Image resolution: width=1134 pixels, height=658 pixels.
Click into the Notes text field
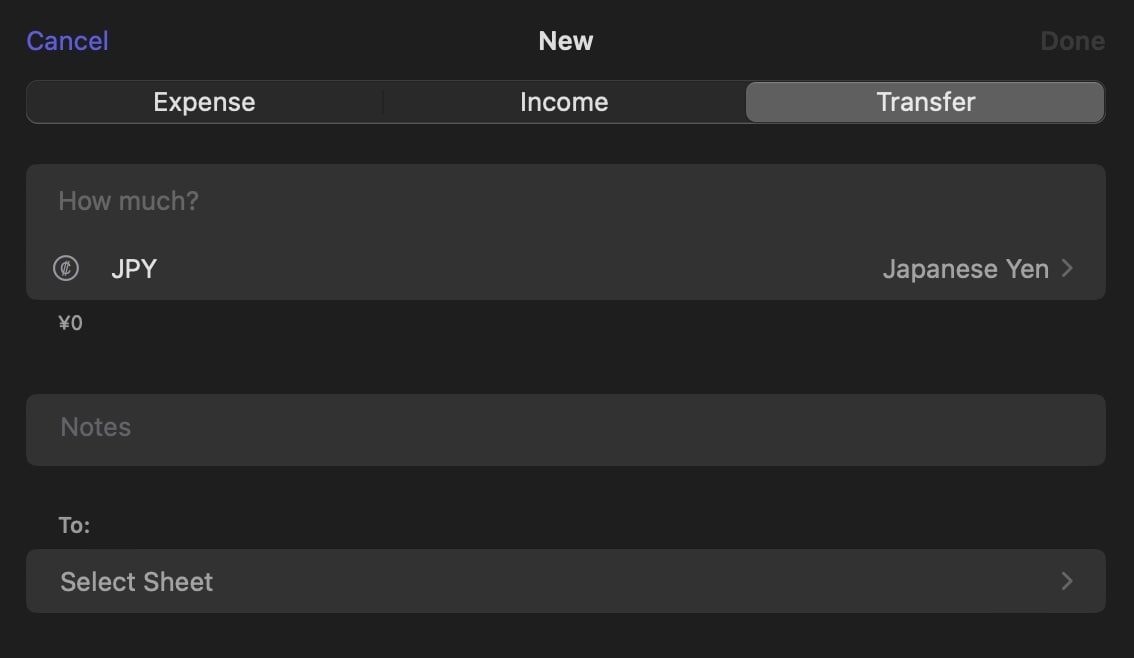(x=566, y=430)
